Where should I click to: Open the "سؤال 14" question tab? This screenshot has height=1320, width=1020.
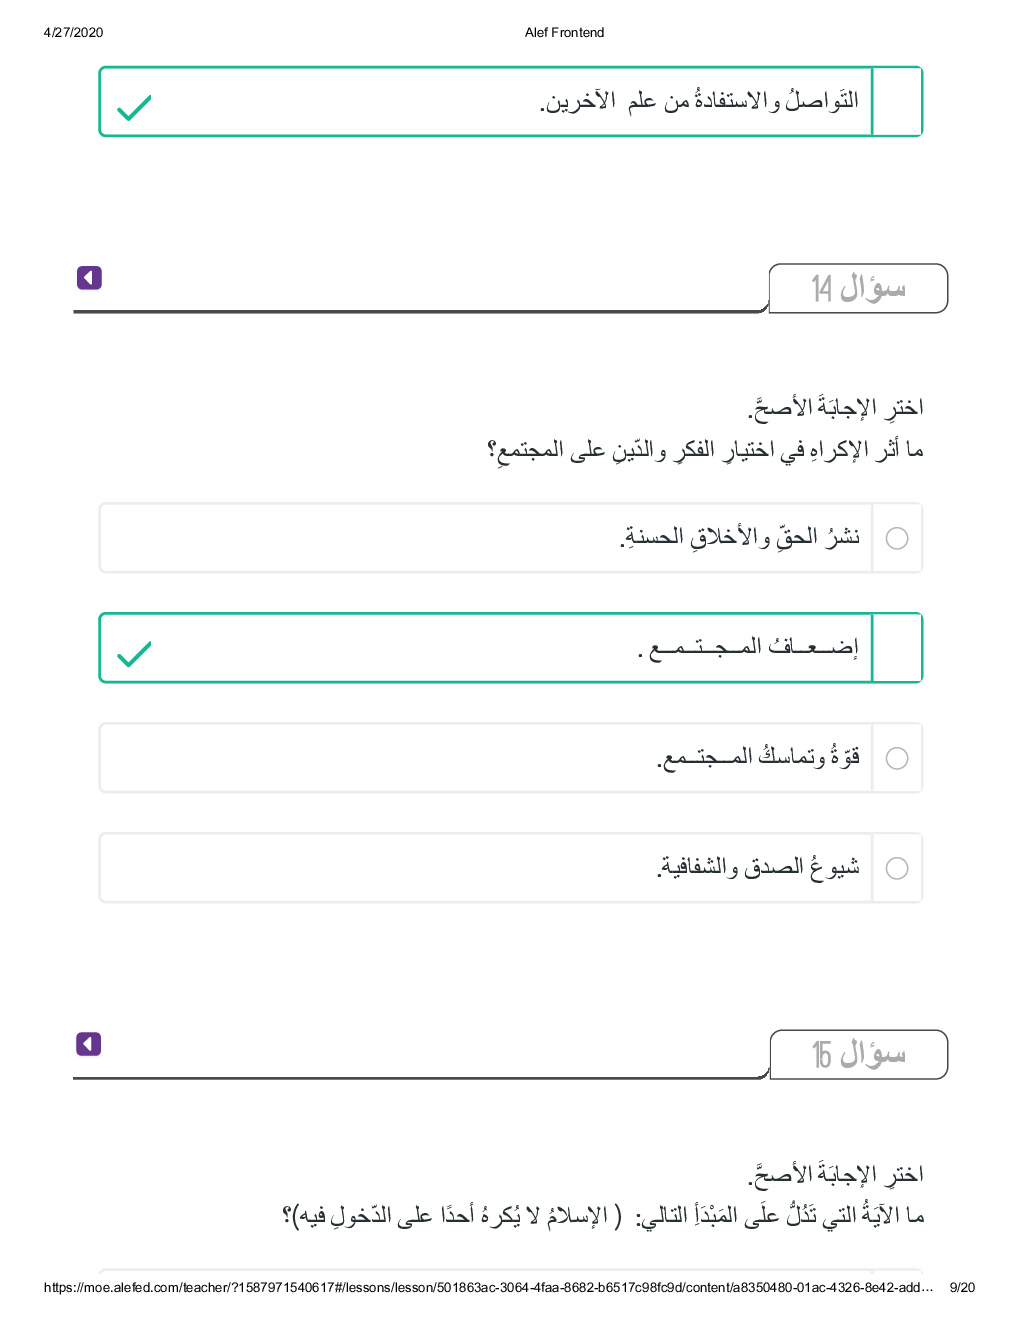(x=858, y=289)
